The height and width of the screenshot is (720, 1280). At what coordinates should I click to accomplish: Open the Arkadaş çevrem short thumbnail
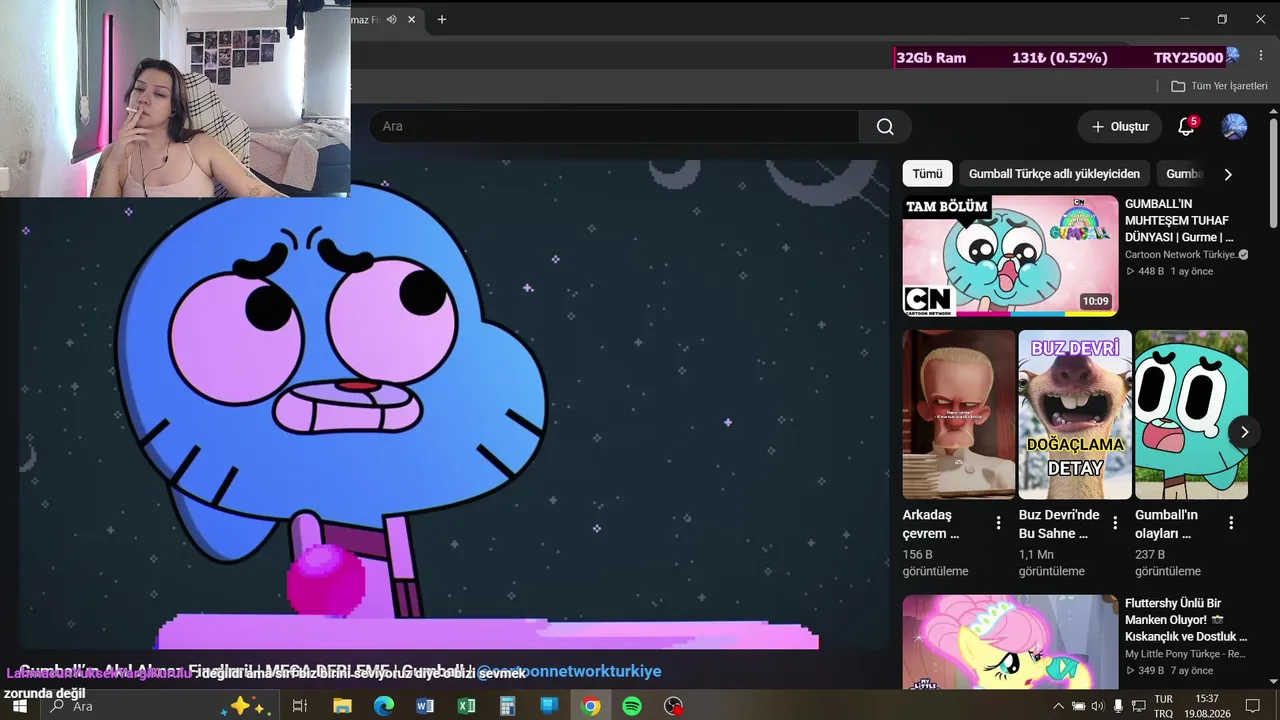click(x=959, y=414)
